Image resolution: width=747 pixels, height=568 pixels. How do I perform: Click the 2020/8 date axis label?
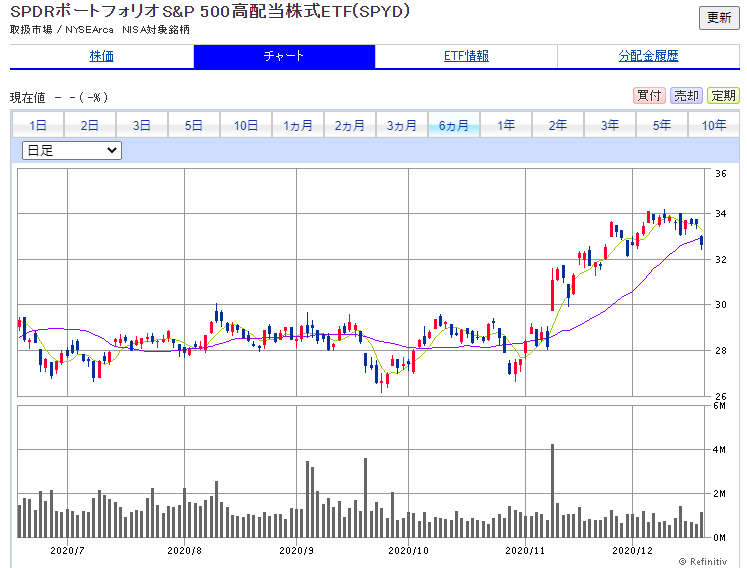tap(184, 550)
